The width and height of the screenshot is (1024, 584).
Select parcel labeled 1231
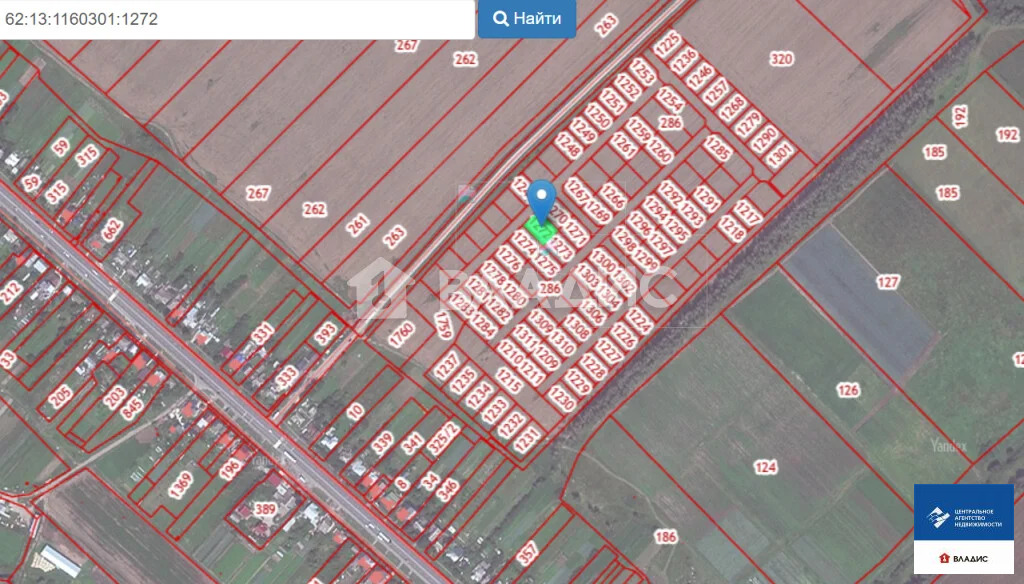click(526, 440)
